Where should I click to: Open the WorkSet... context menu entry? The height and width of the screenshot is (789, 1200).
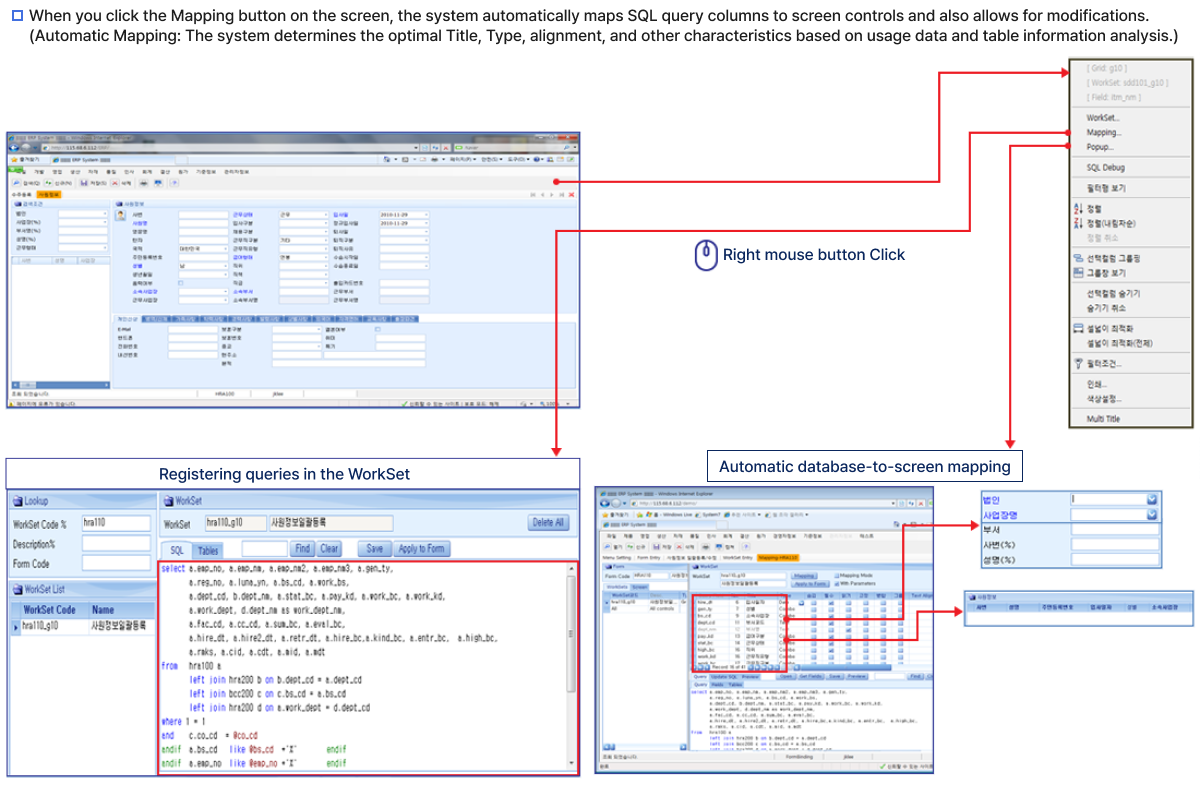click(x=1103, y=117)
